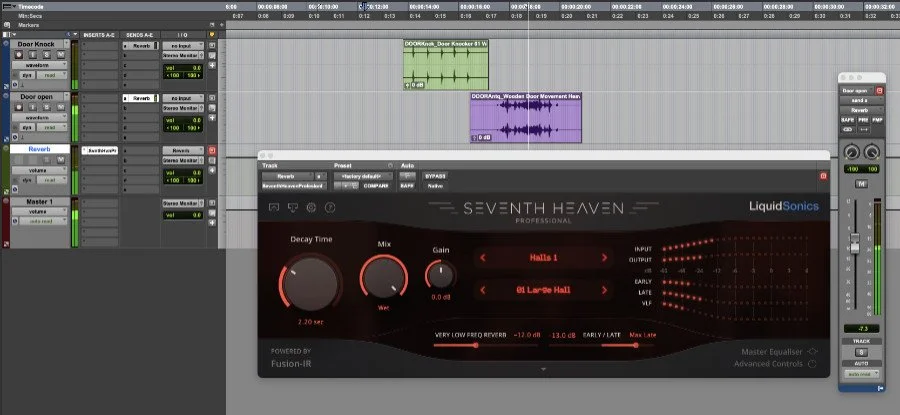
Task: Click the Gain knob
Action: (x=441, y=276)
